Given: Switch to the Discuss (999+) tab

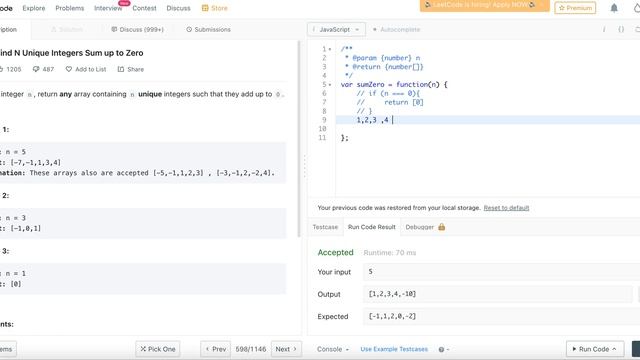Looking at the screenshot, I should (138, 29).
